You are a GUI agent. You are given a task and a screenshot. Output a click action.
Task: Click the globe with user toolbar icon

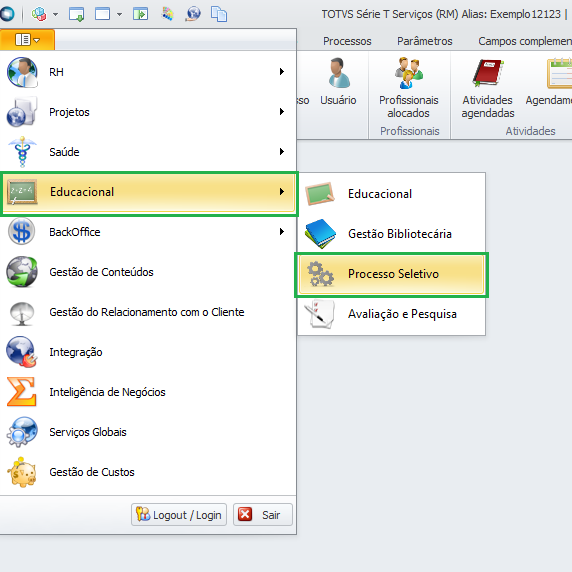193,14
